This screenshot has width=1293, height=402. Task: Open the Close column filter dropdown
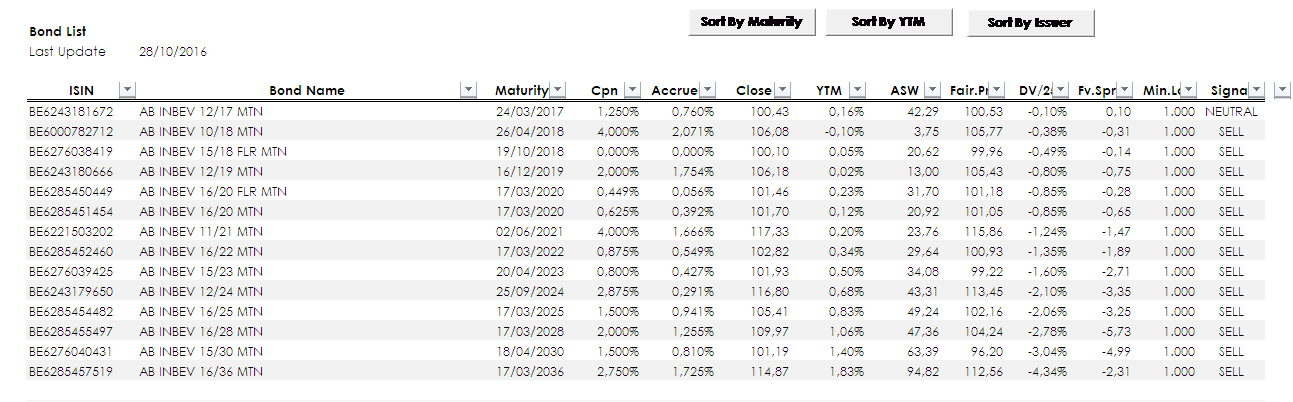point(783,91)
